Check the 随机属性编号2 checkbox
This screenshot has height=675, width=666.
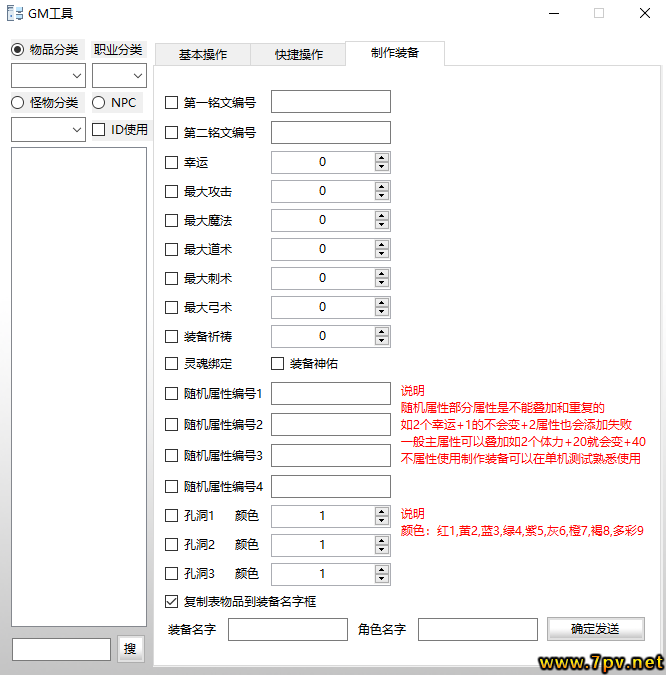point(171,424)
